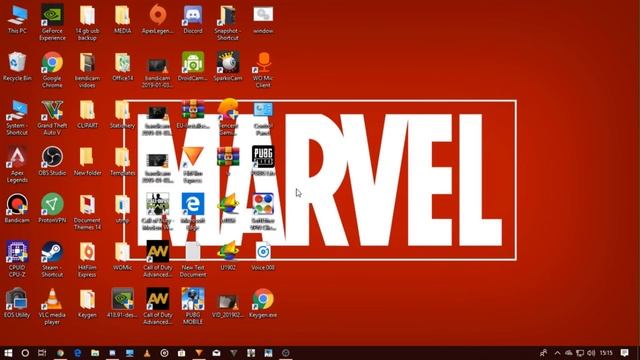Select the 418.91-des... NVIDIA installer icon
The image size is (640, 360).
pos(122,303)
